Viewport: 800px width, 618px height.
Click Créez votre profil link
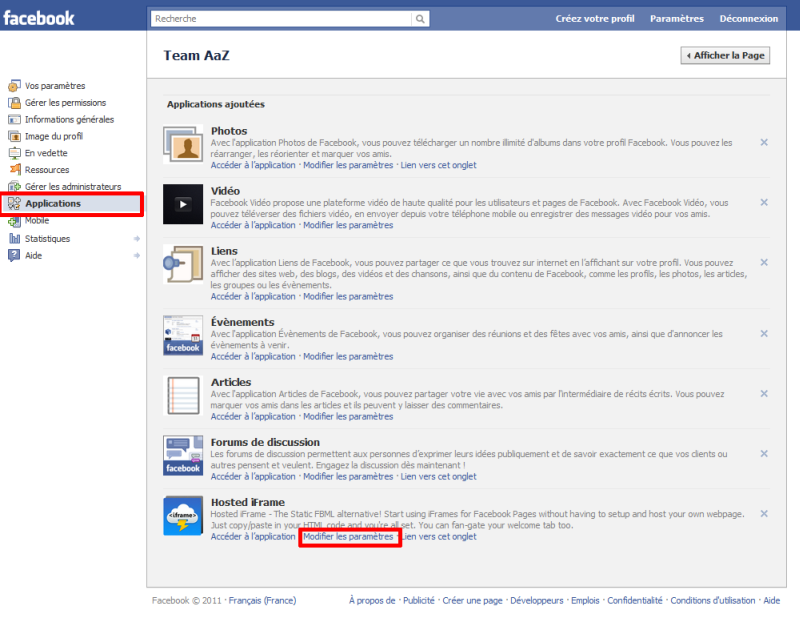(595, 18)
